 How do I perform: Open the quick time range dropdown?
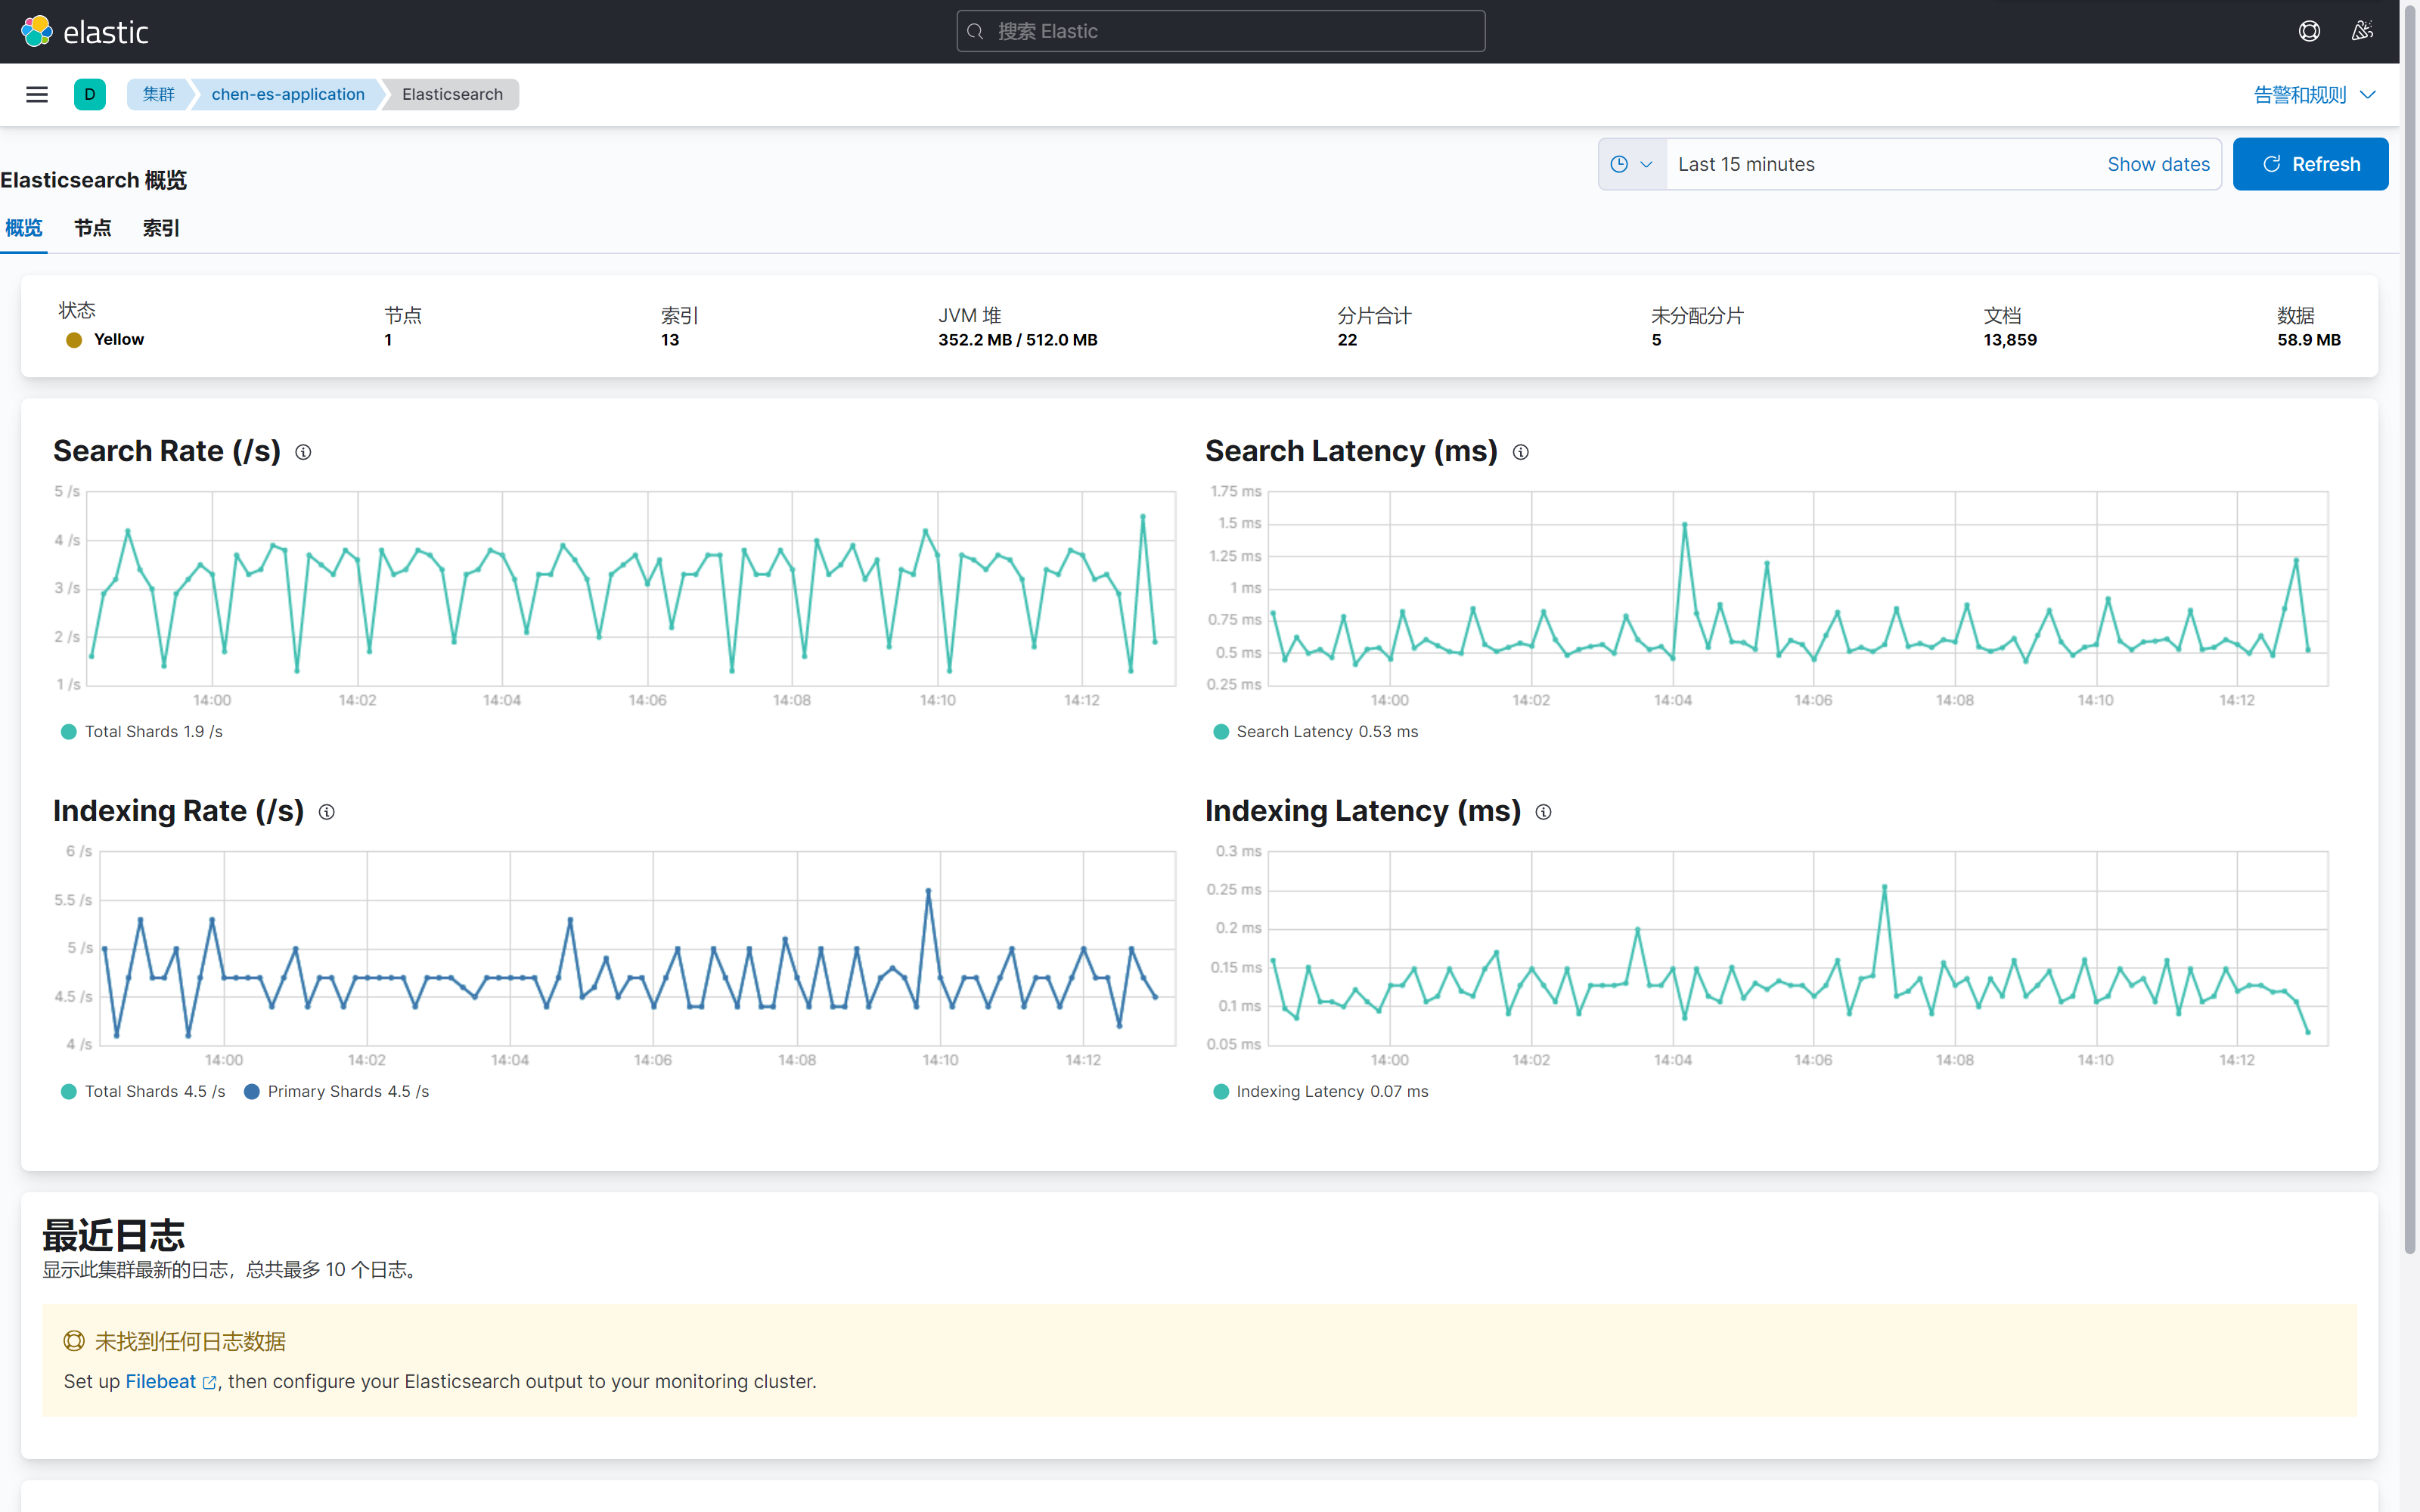pyautogui.click(x=1632, y=164)
